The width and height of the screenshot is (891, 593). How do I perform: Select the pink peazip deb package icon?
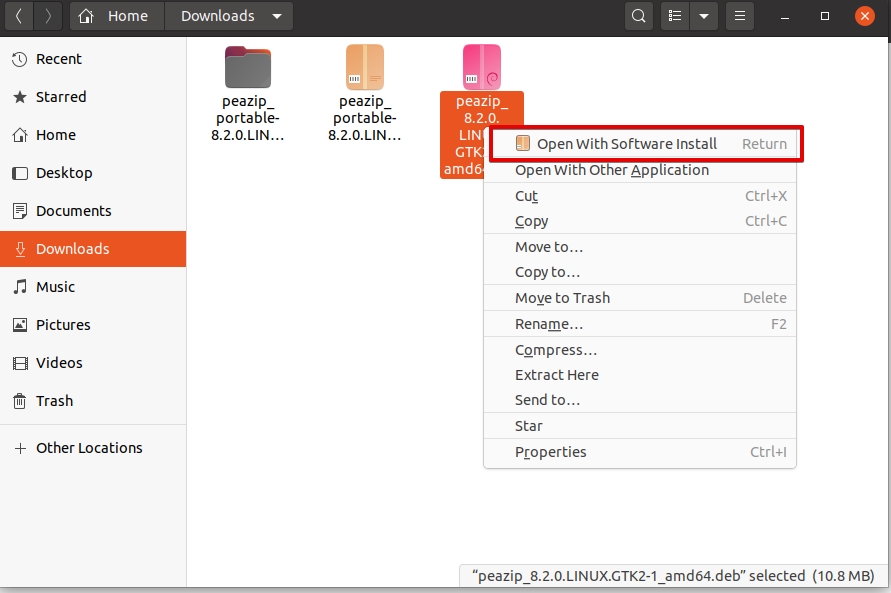tap(482, 67)
